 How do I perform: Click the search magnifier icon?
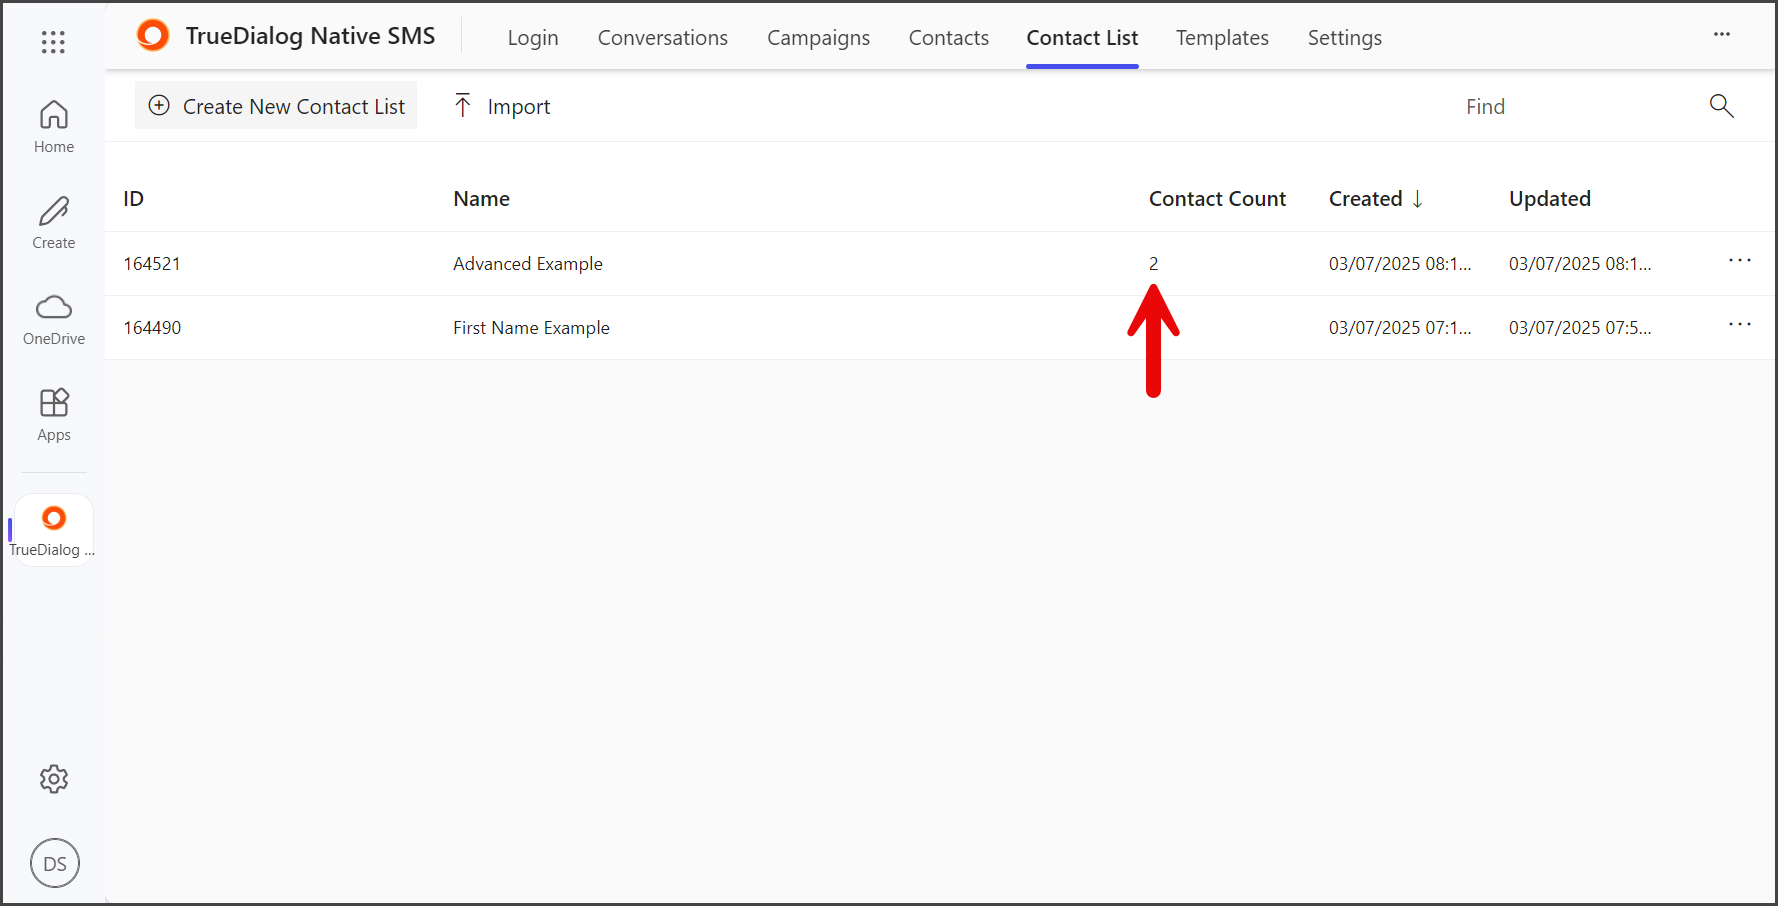click(x=1721, y=105)
